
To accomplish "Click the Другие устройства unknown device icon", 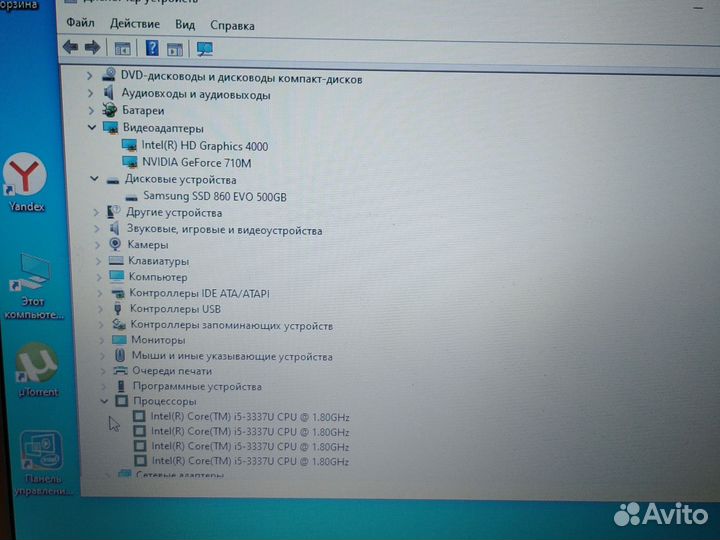I will tap(113, 212).
